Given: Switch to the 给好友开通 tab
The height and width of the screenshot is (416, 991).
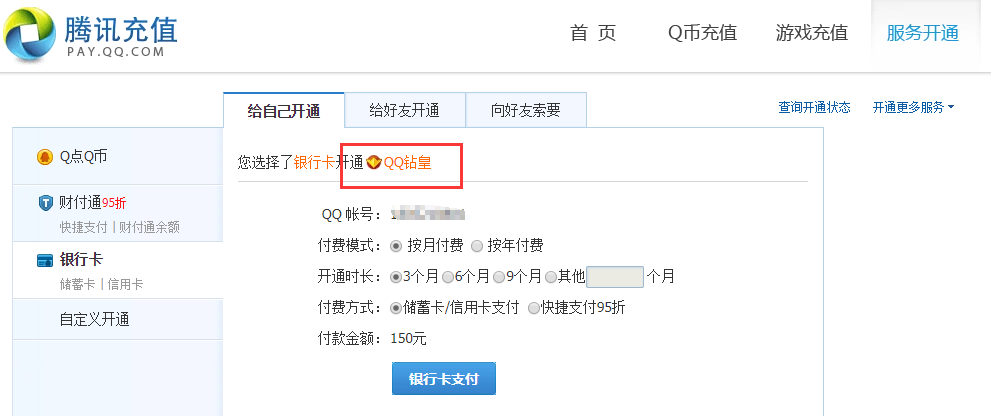Looking at the screenshot, I should coord(404,110).
